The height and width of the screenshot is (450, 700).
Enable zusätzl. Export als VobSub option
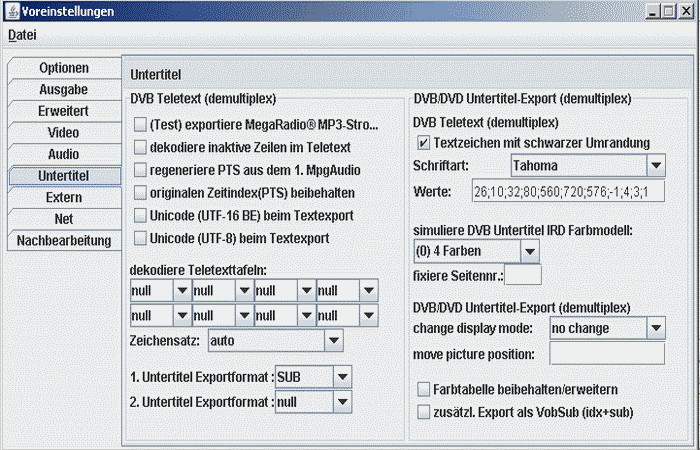[x=423, y=411]
